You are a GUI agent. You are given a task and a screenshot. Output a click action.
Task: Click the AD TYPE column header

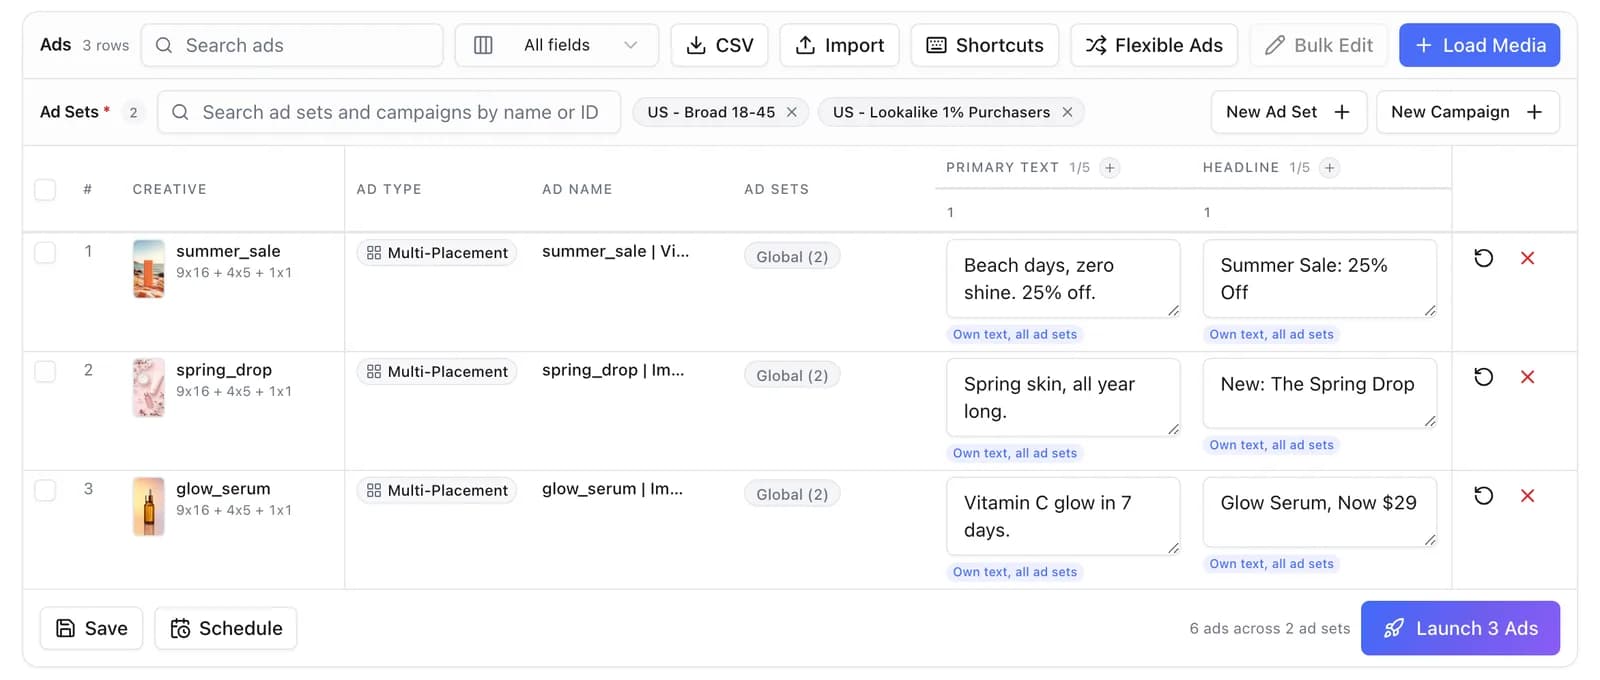[389, 189]
